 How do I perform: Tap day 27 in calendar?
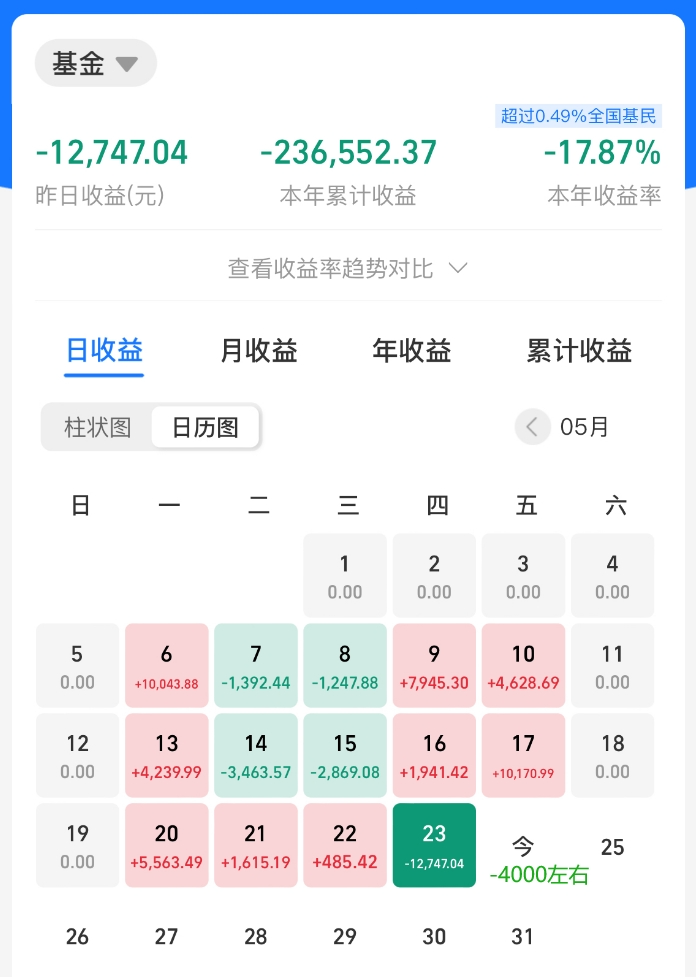(166, 936)
